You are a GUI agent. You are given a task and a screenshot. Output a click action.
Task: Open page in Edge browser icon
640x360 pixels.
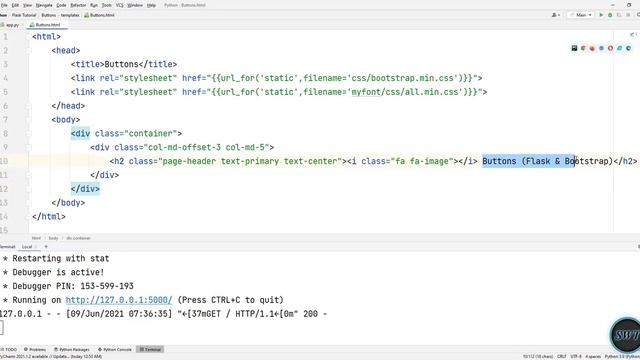(x=628, y=48)
